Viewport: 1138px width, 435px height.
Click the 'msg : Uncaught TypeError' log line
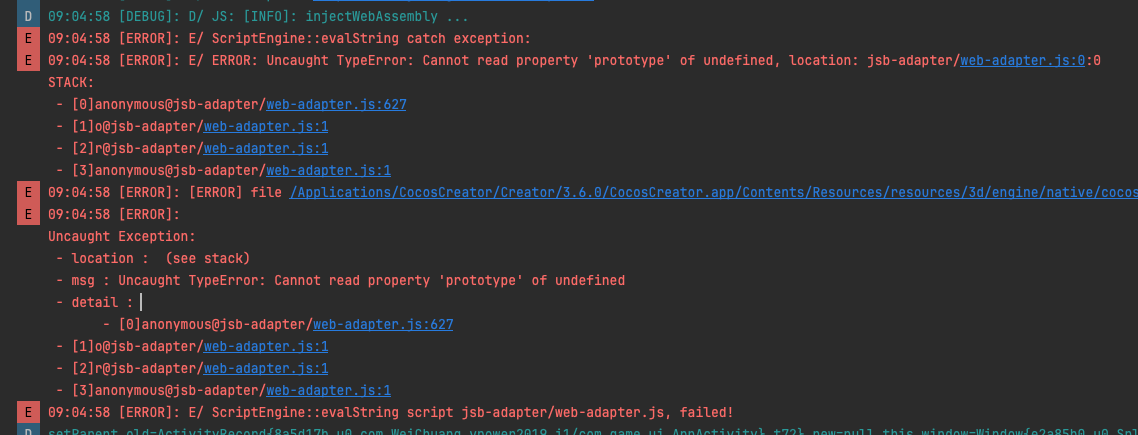point(340,280)
